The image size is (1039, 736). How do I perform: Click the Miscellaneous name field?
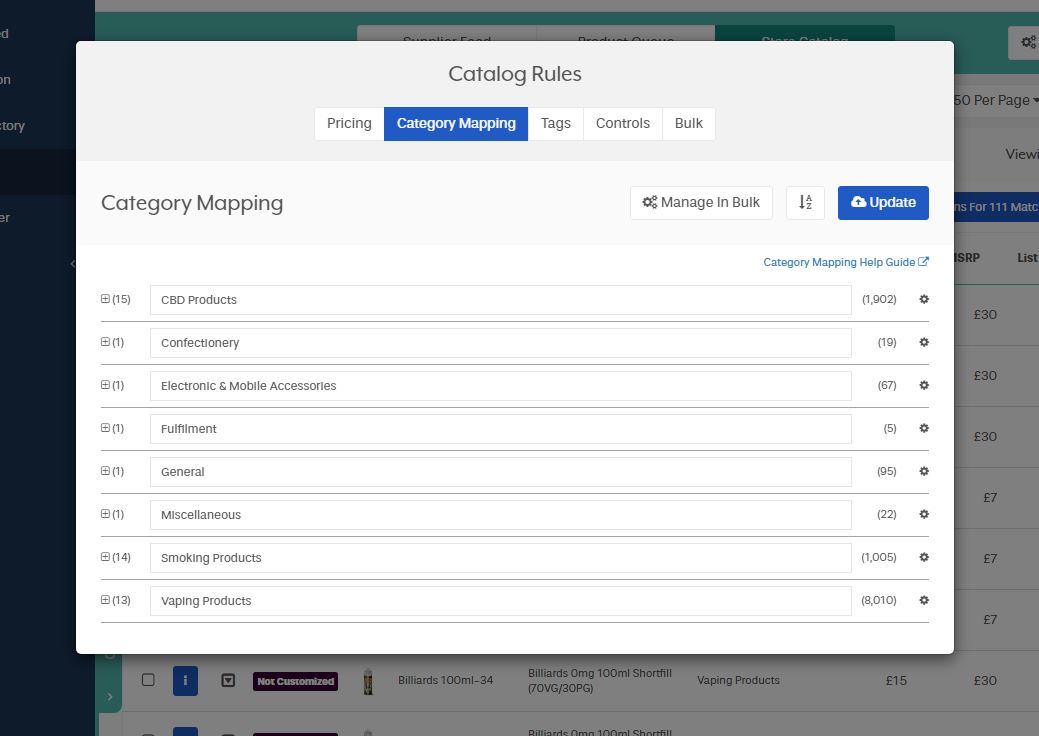[x=501, y=515]
